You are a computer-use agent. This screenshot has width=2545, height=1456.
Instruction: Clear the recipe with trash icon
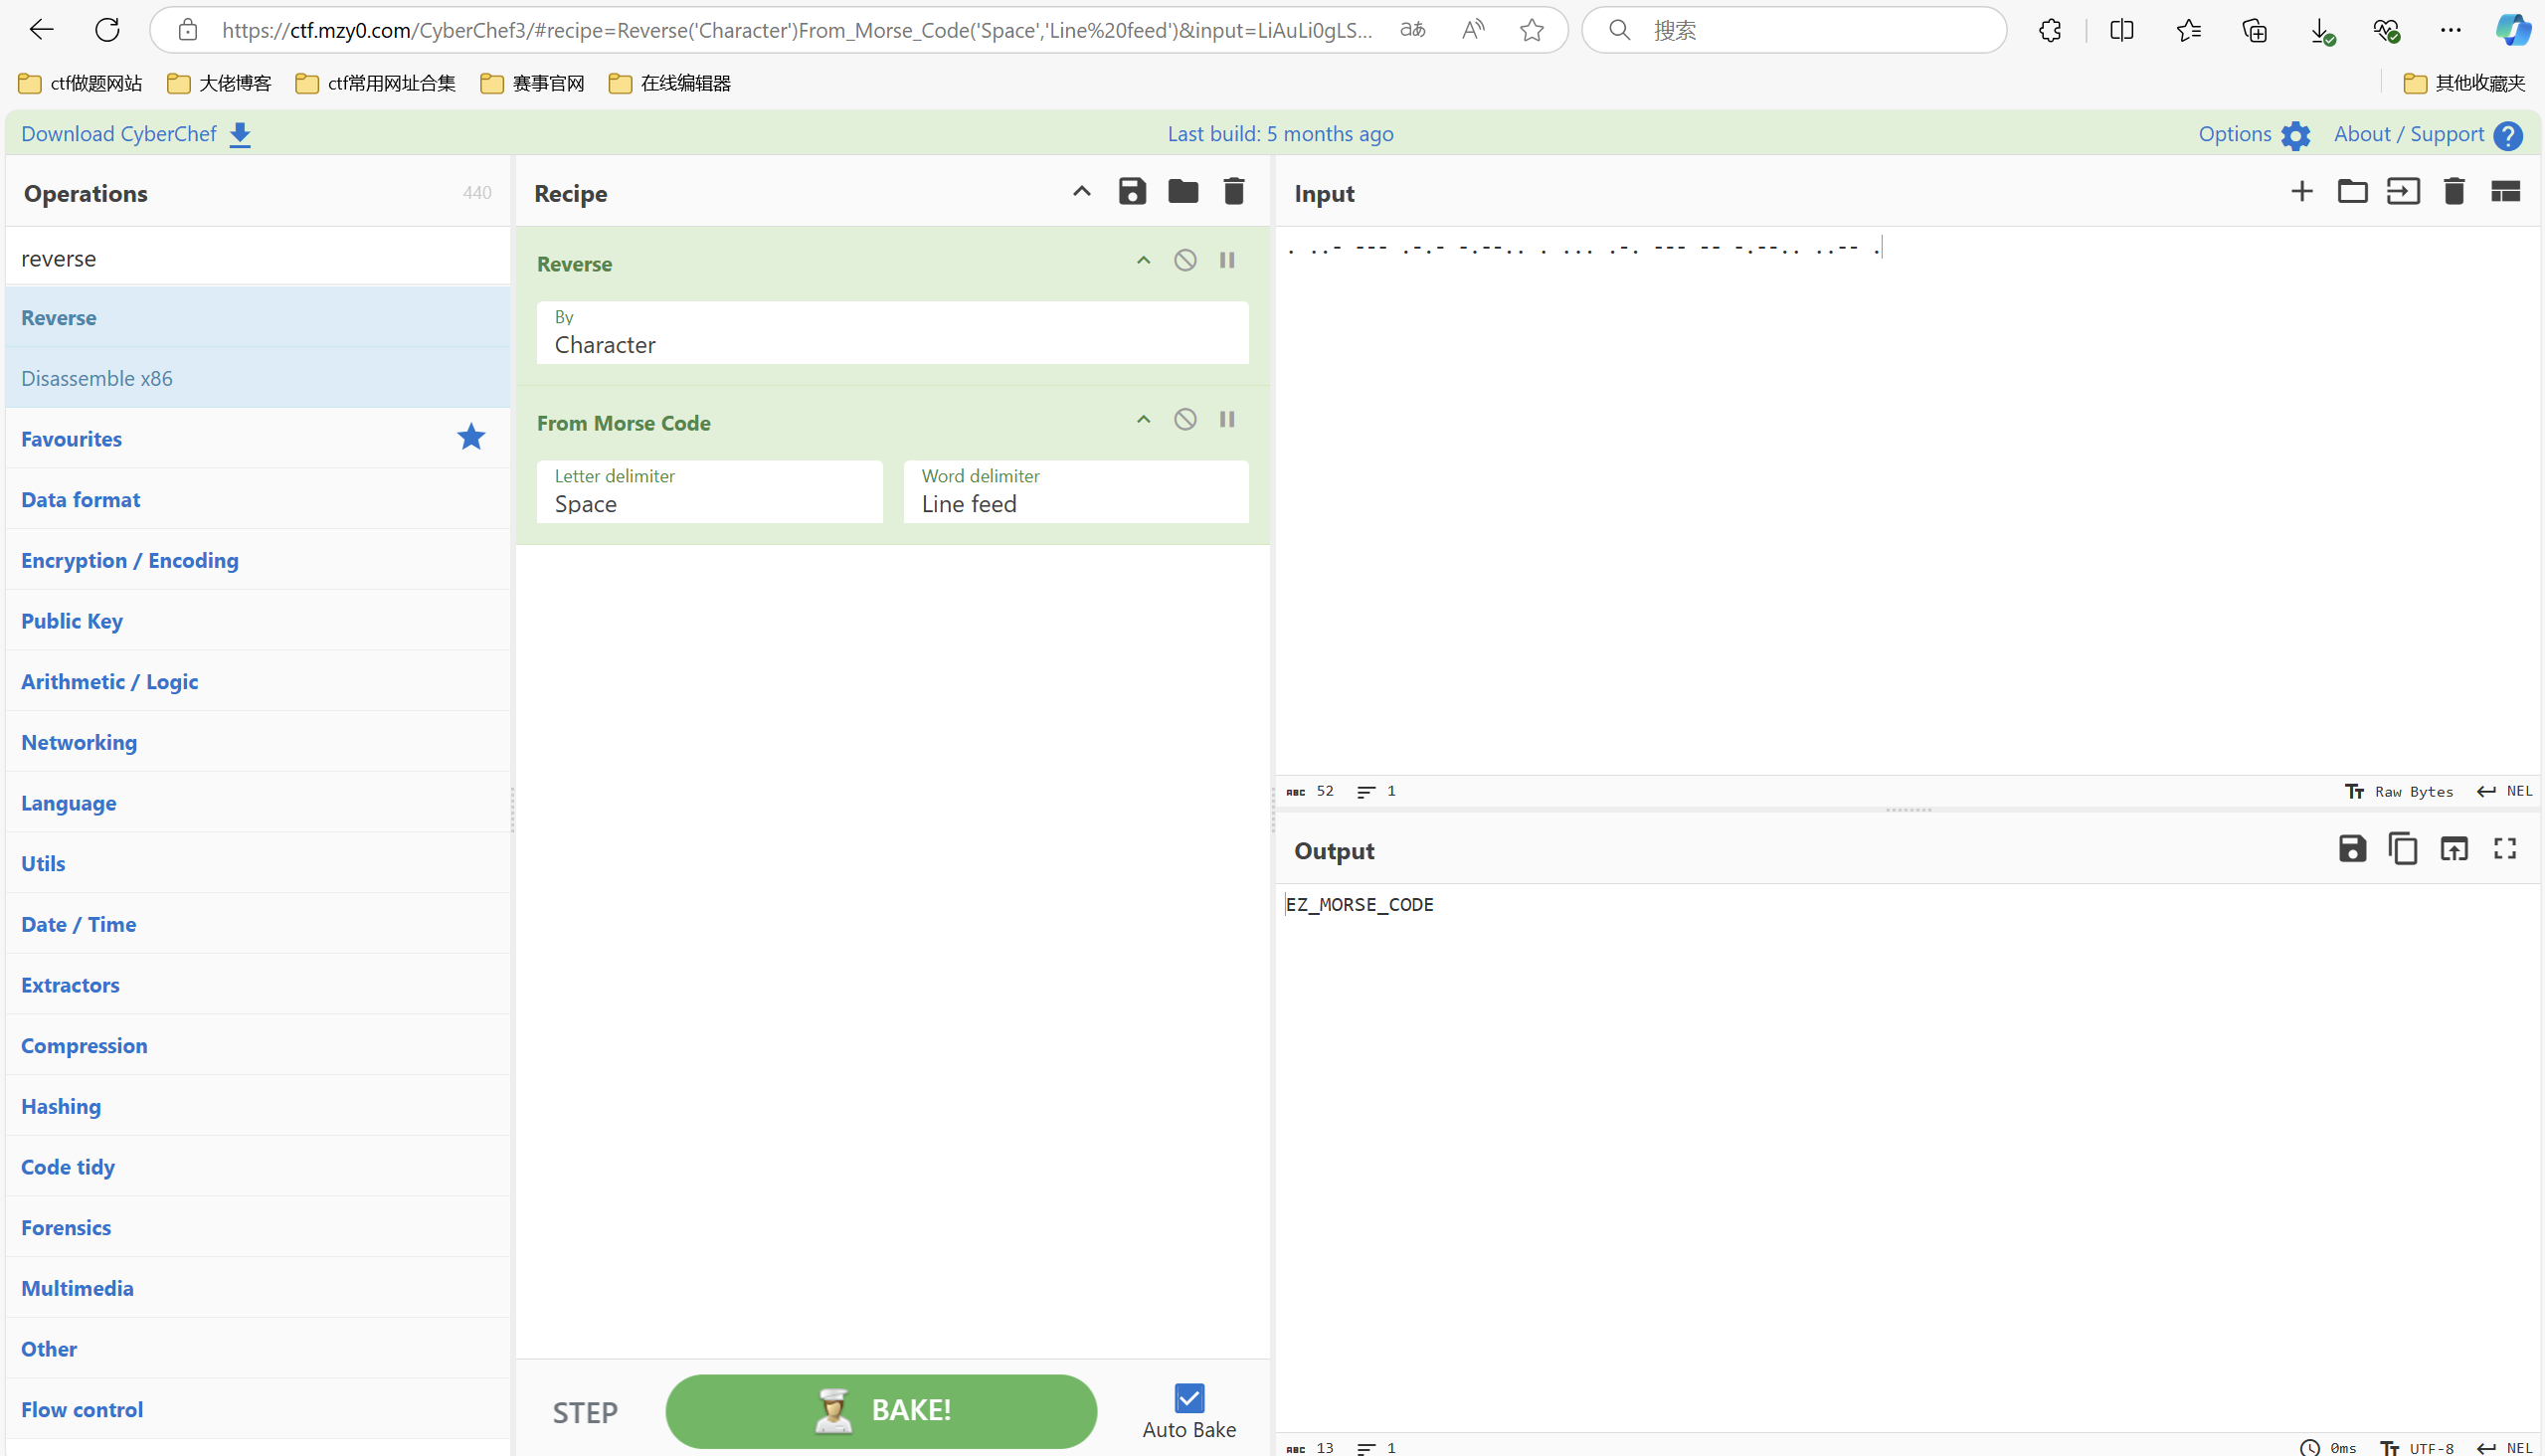(1233, 191)
